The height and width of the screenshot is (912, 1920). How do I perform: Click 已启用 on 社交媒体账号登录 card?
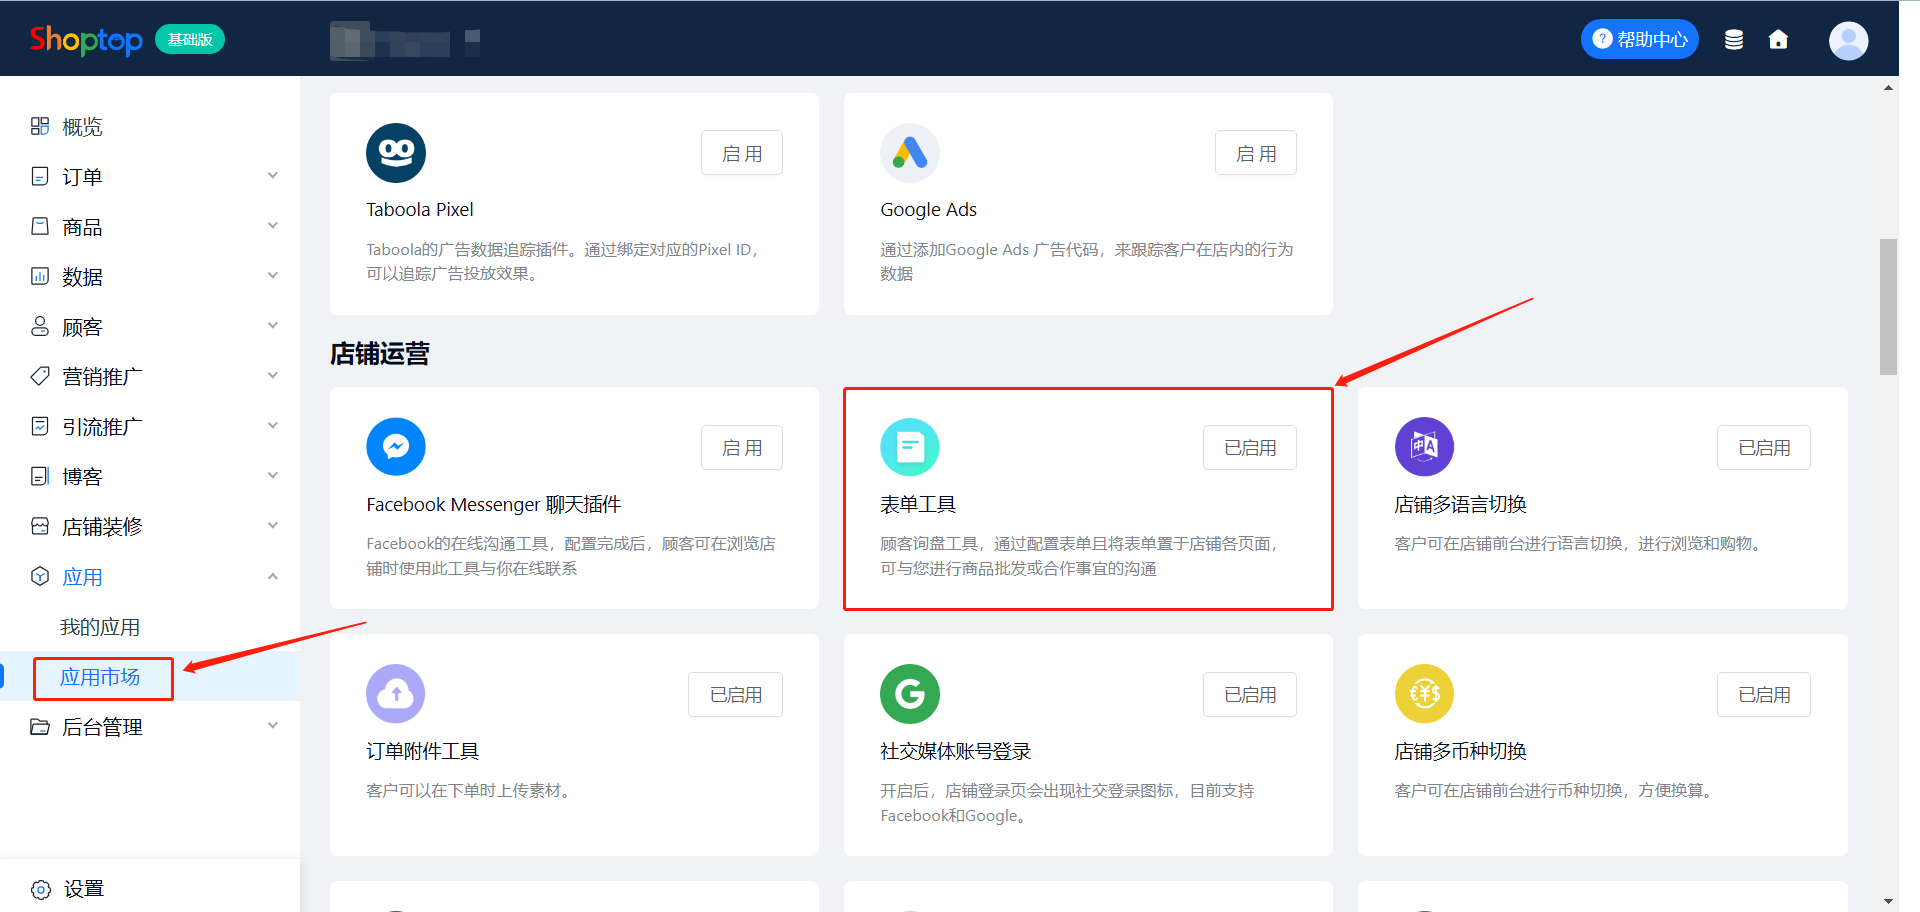pyautogui.click(x=1250, y=694)
